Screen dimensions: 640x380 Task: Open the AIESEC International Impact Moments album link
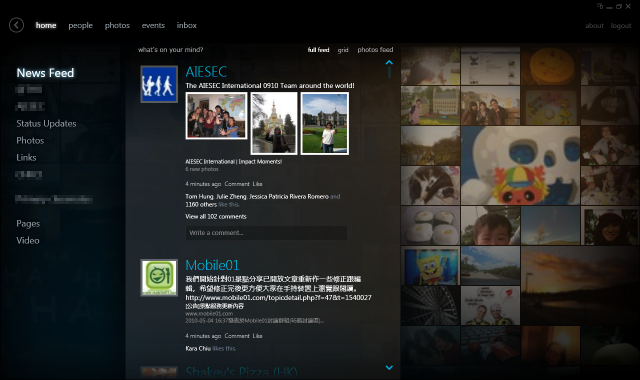pyautogui.click(x=233, y=162)
